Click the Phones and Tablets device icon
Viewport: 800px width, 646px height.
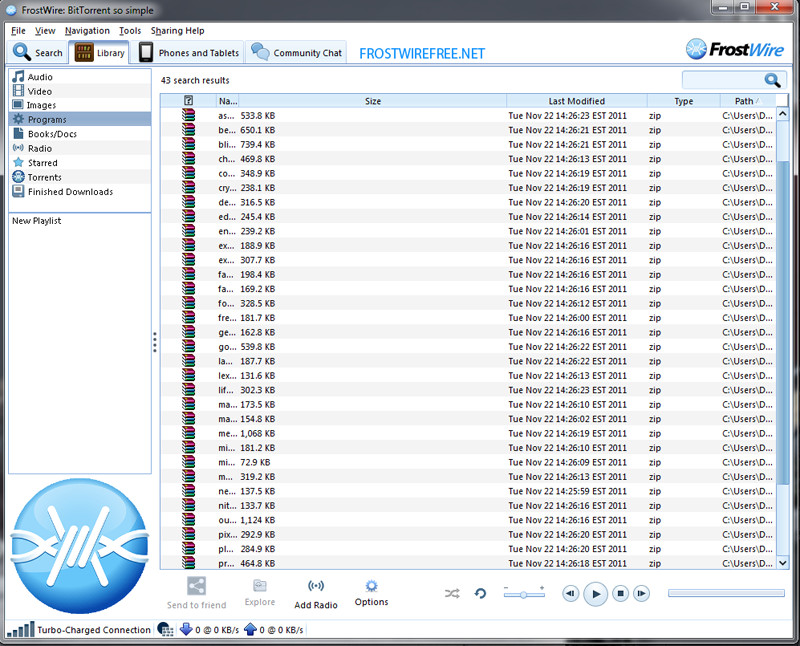[146, 52]
